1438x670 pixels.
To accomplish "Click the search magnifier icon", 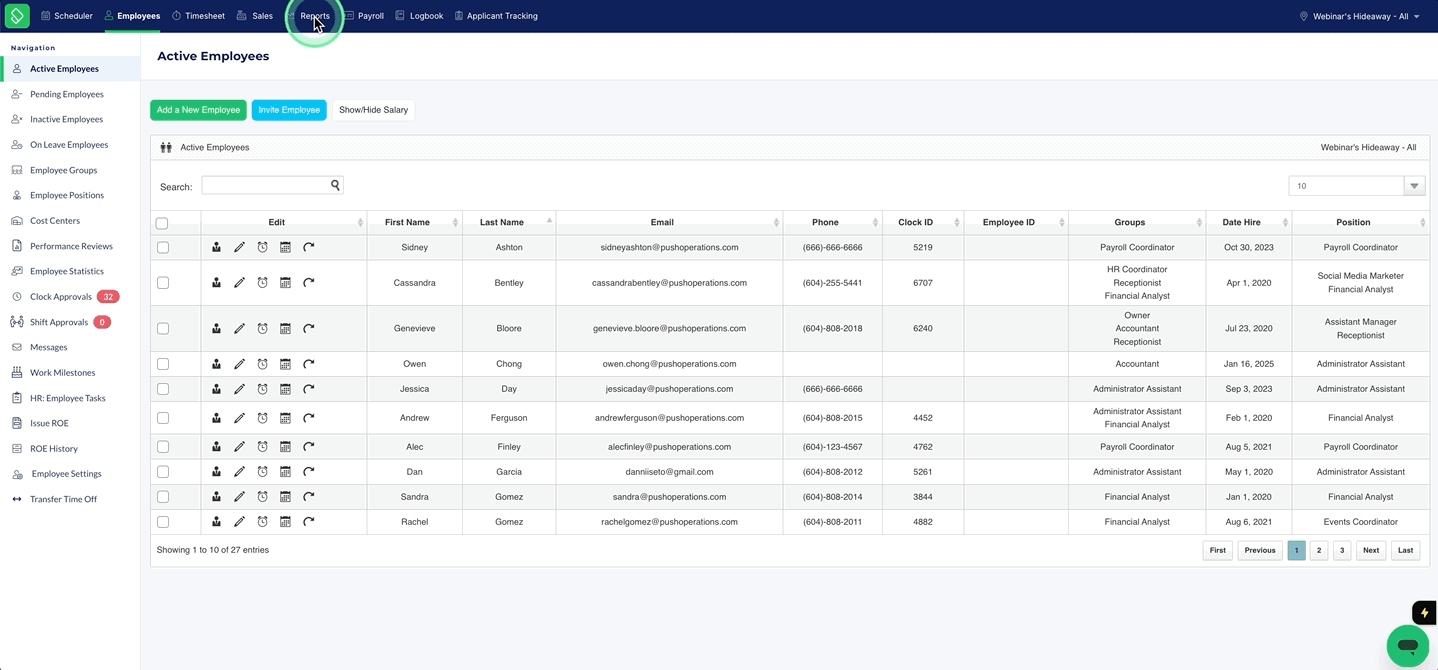I will 336,185.
